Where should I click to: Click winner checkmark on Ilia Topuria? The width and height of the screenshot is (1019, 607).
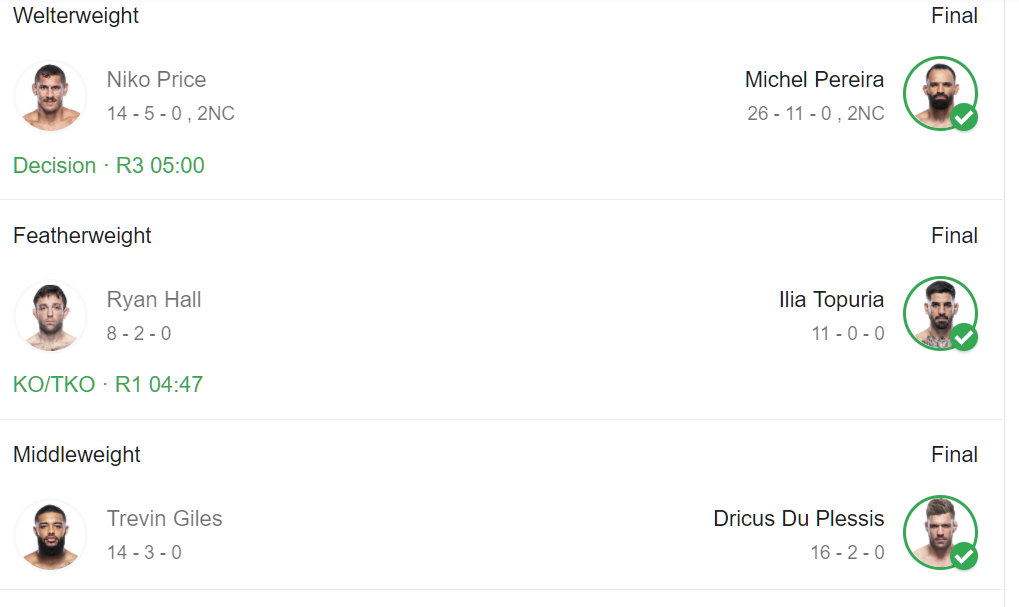[964, 338]
